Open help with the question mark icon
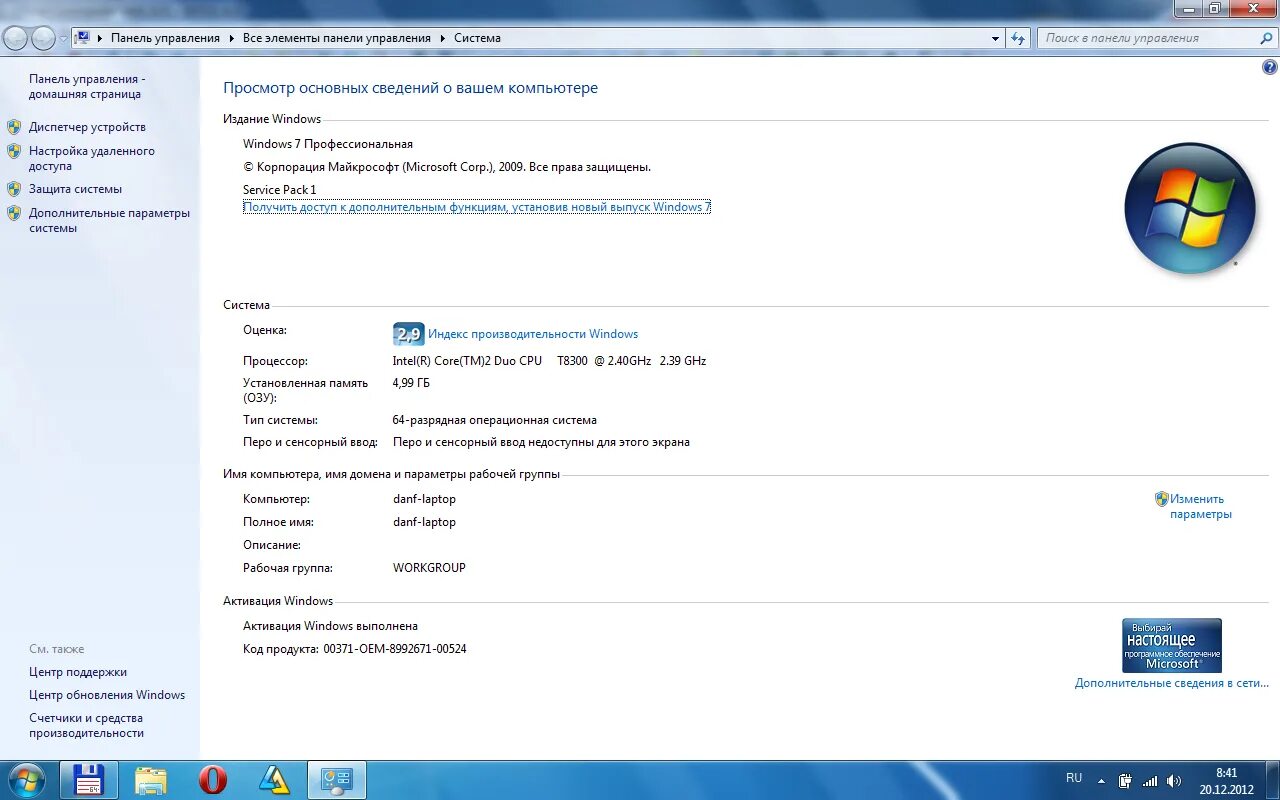Screen dimensions: 1280x800 [x=1270, y=67]
